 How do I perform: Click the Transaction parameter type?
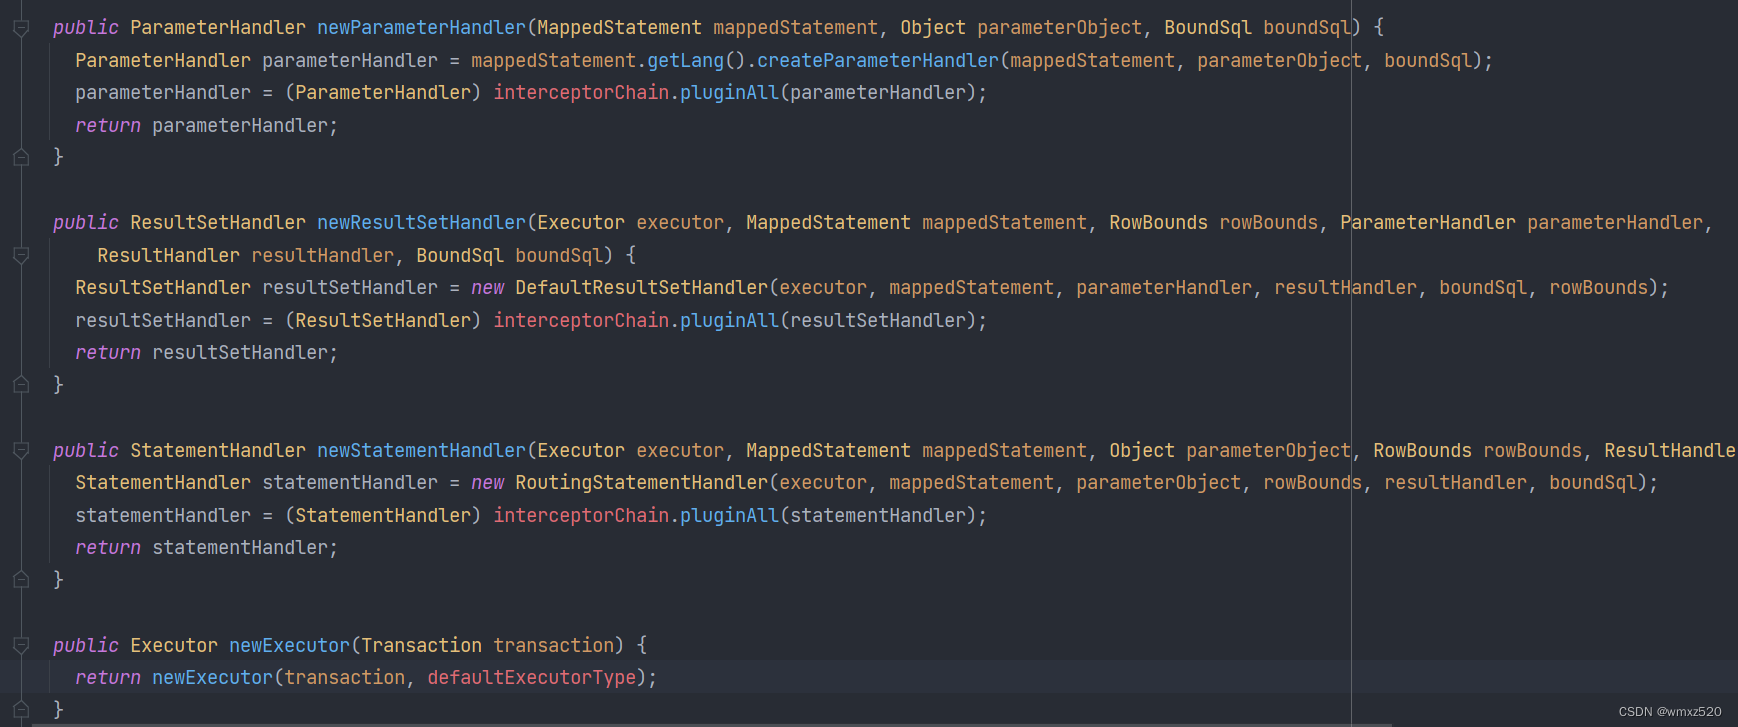click(x=421, y=646)
